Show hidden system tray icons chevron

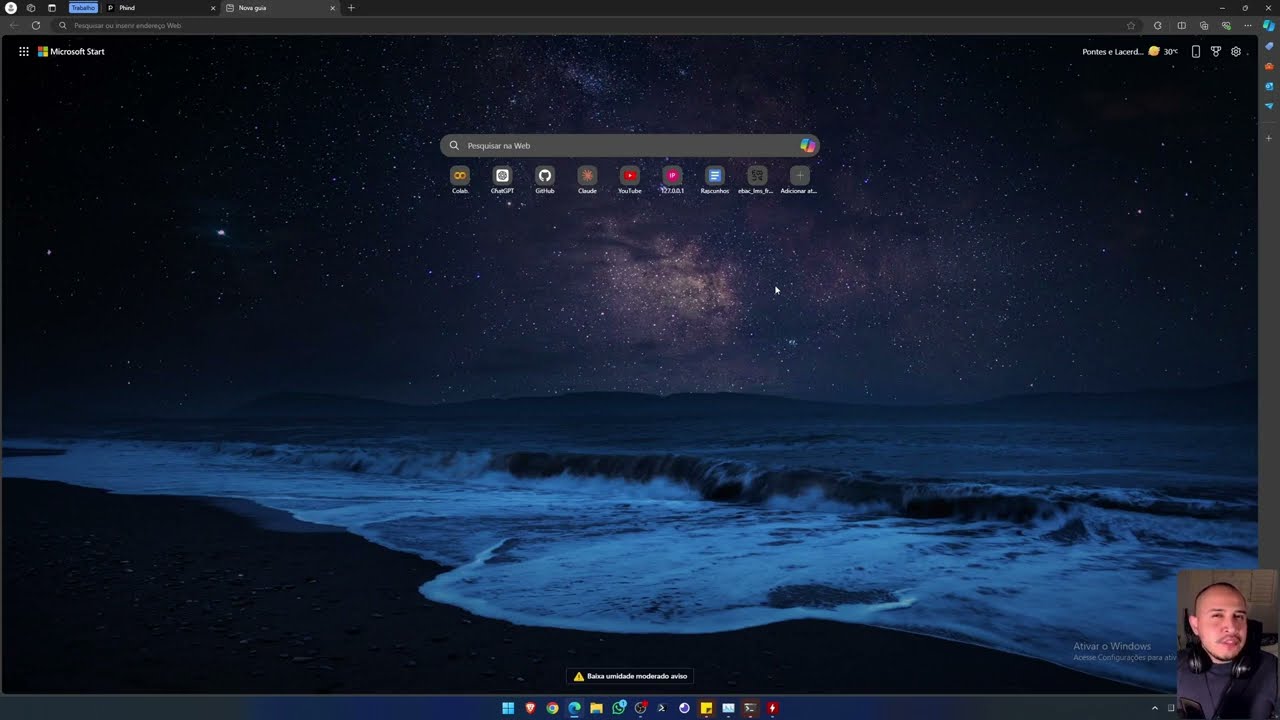click(1155, 708)
